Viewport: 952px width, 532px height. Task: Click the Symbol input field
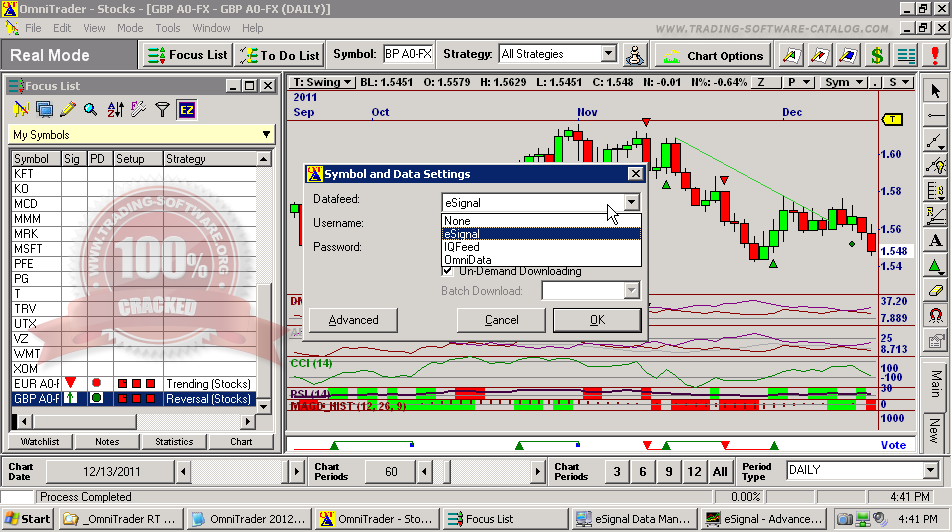coord(408,54)
